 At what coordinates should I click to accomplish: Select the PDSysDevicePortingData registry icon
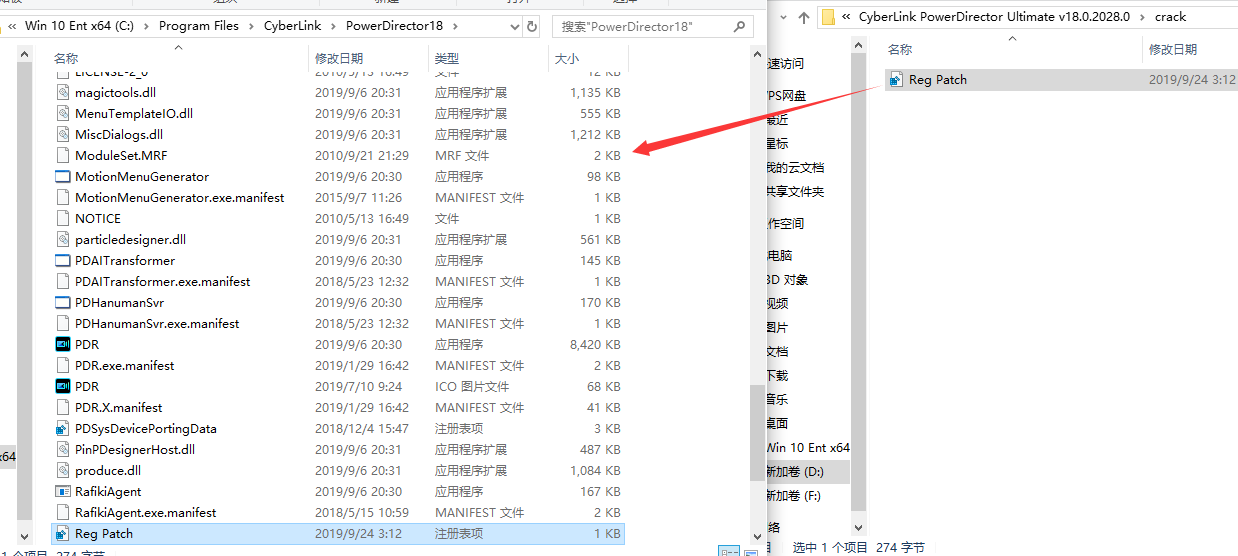(63, 428)
